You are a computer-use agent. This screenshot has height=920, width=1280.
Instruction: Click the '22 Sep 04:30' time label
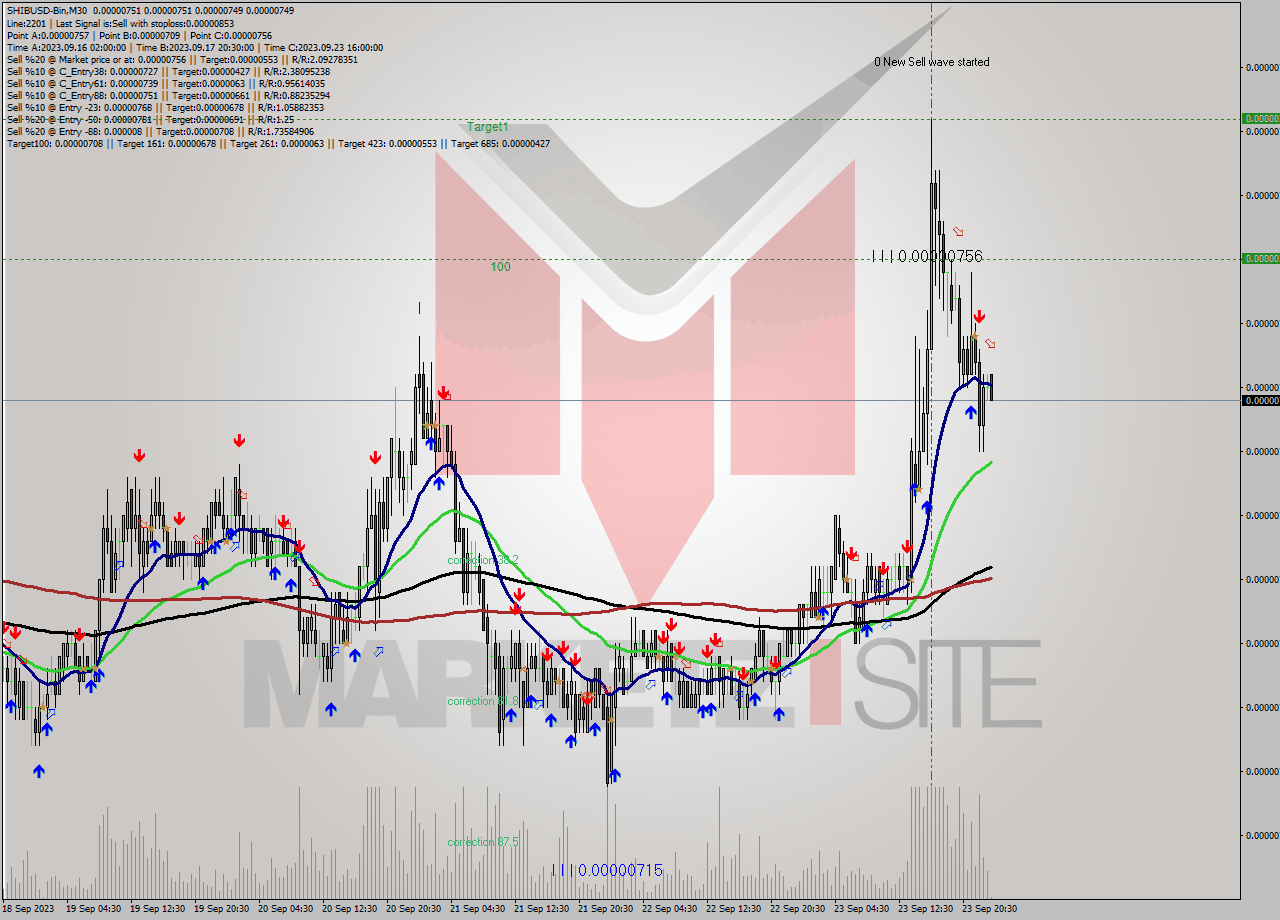tap(669, 909)
